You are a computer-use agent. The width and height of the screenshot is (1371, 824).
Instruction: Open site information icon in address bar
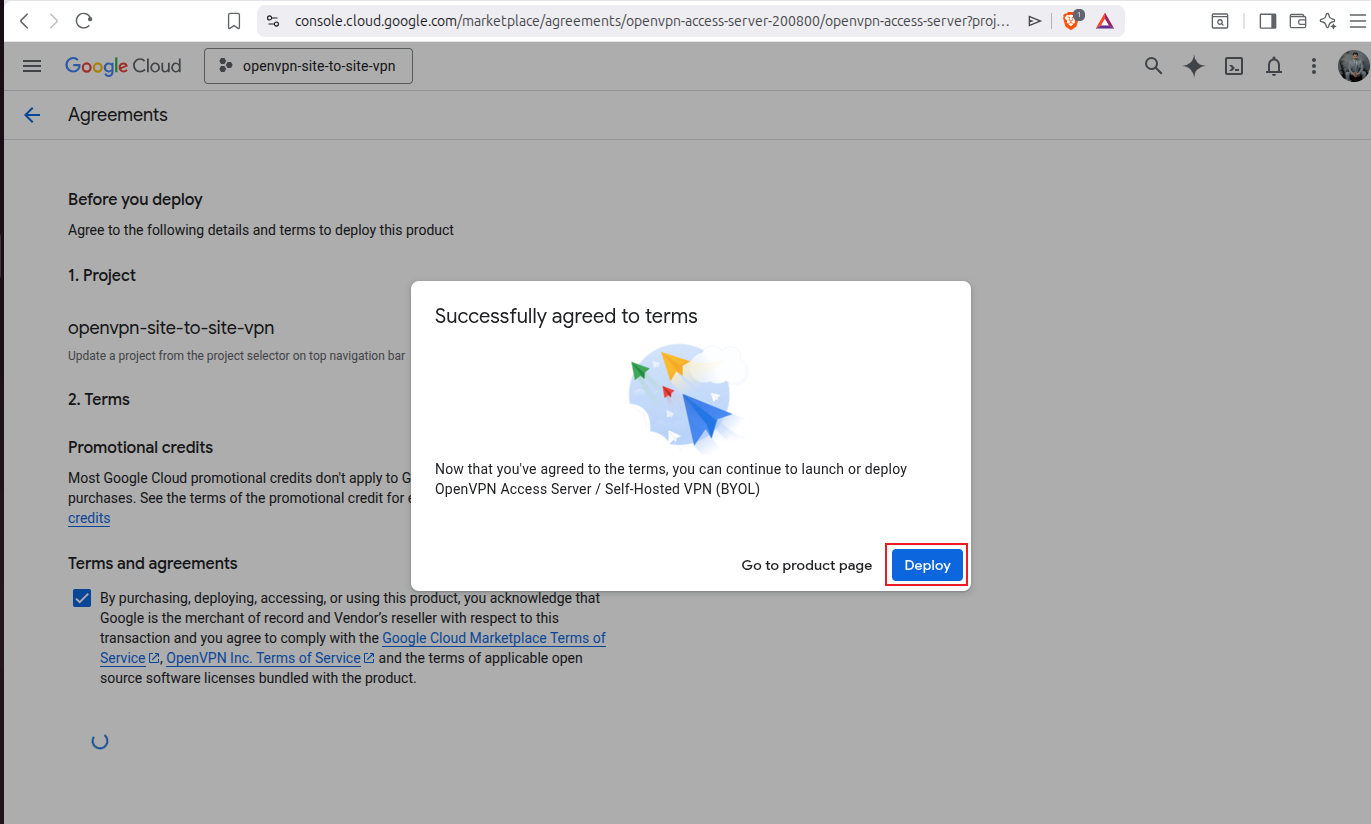coord(273,21)
